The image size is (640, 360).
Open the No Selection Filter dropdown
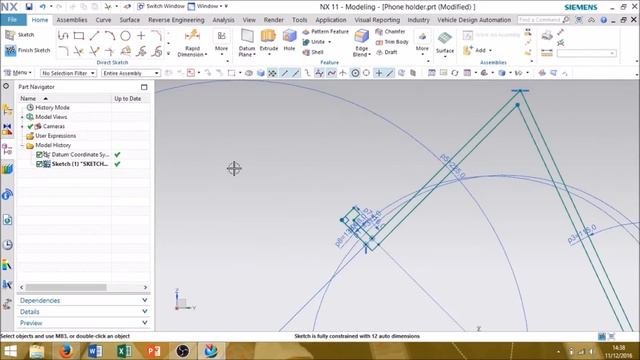[x=68, y=73]
